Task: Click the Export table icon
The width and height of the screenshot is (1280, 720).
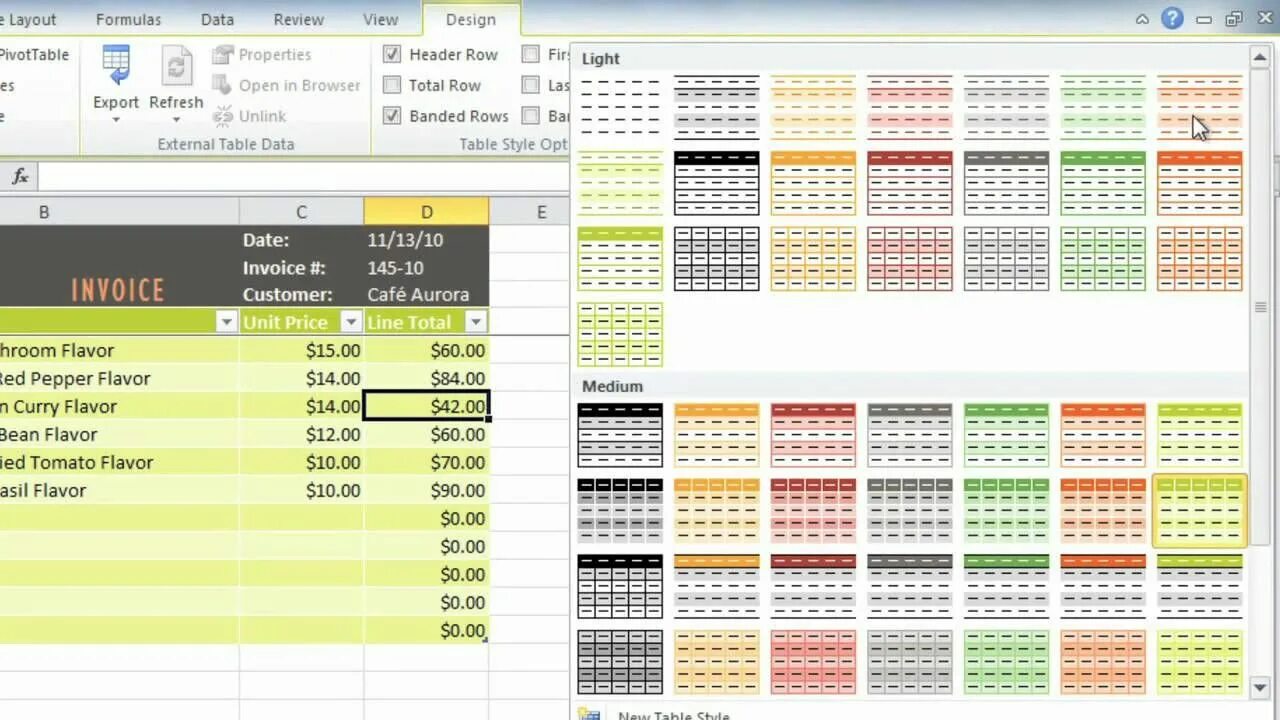Action: coord(116,67)
